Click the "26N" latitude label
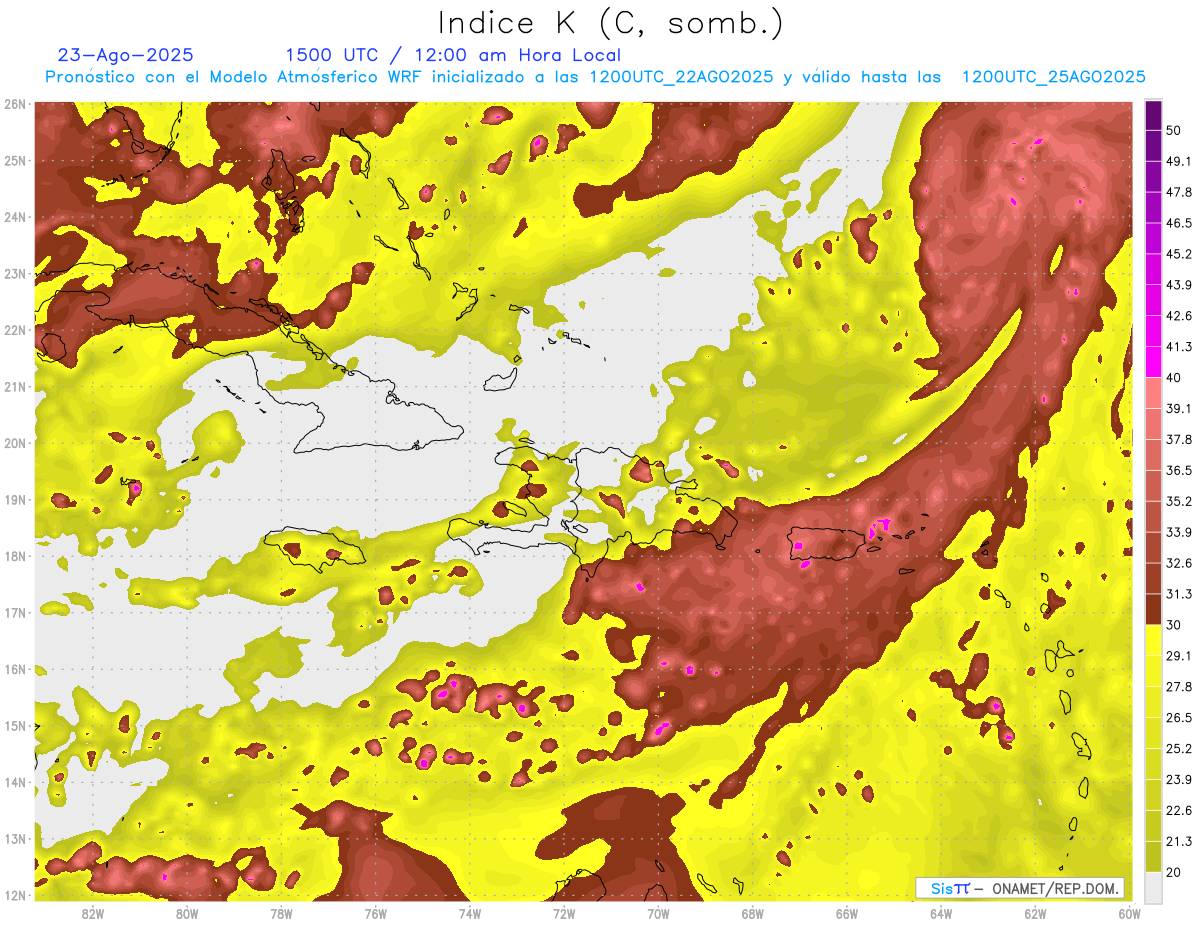The image size is (1200, 927). 15,104
